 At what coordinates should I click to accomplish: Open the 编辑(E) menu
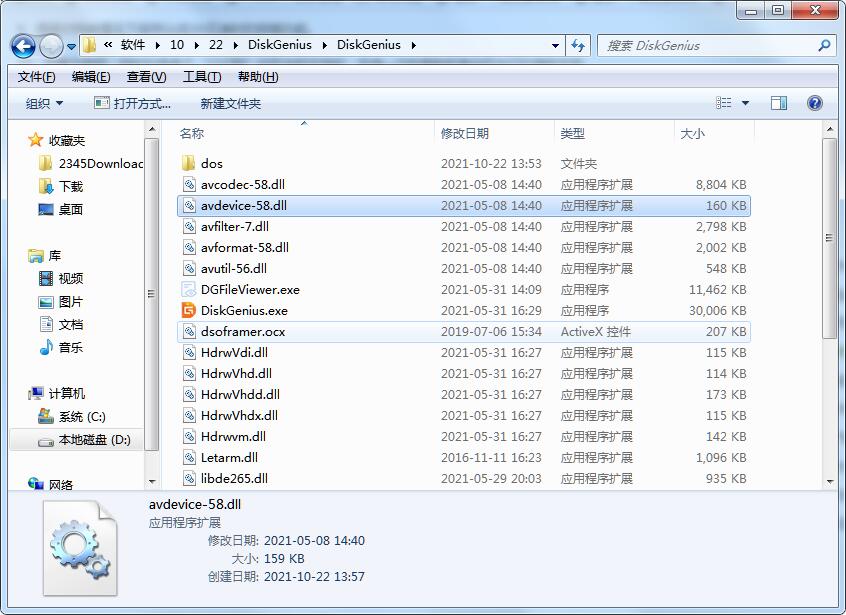point(91,77)
